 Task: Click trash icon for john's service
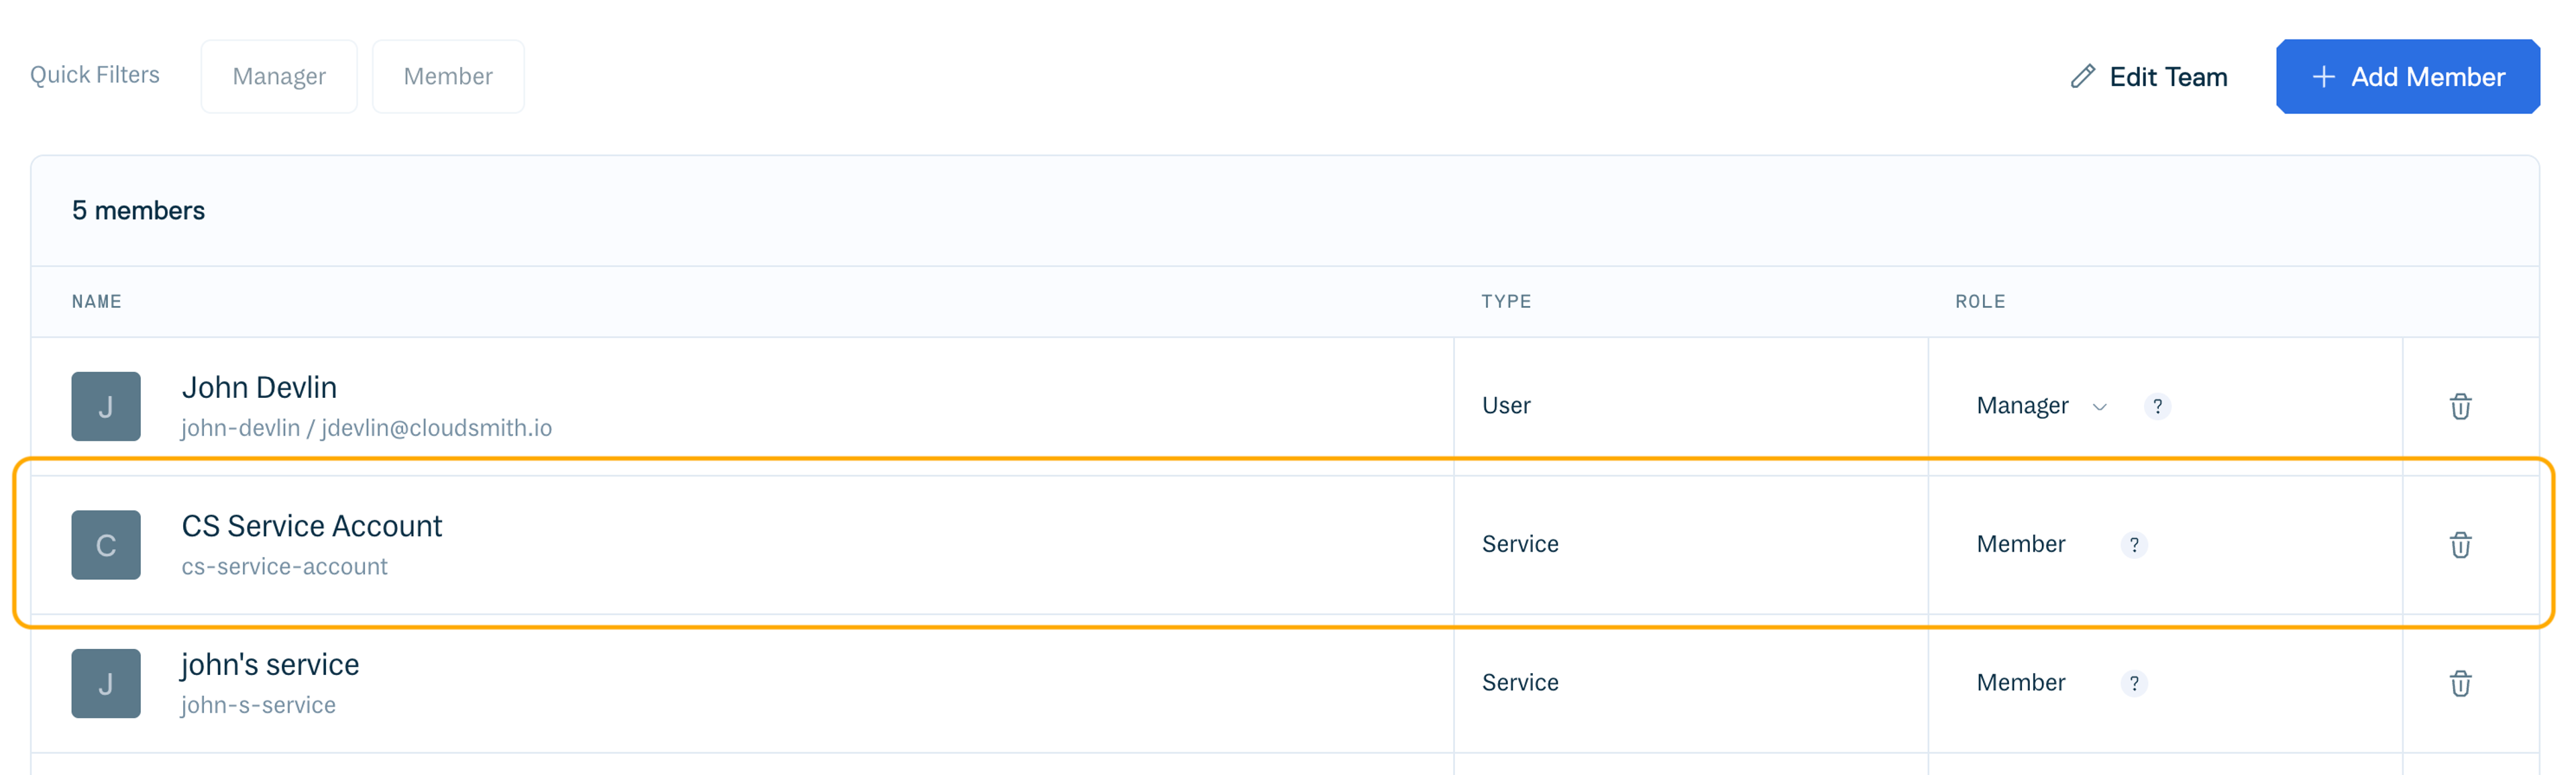tap(2460, 683)
